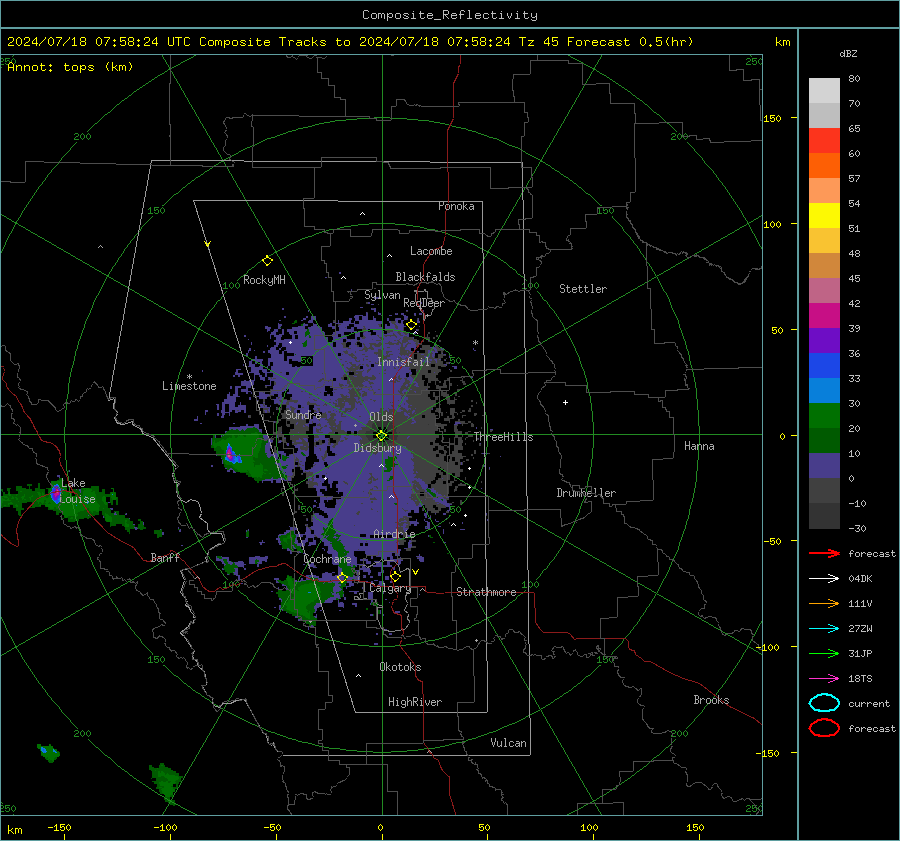
Task: Click the Vulcan town label
Action: coord(508,743)
